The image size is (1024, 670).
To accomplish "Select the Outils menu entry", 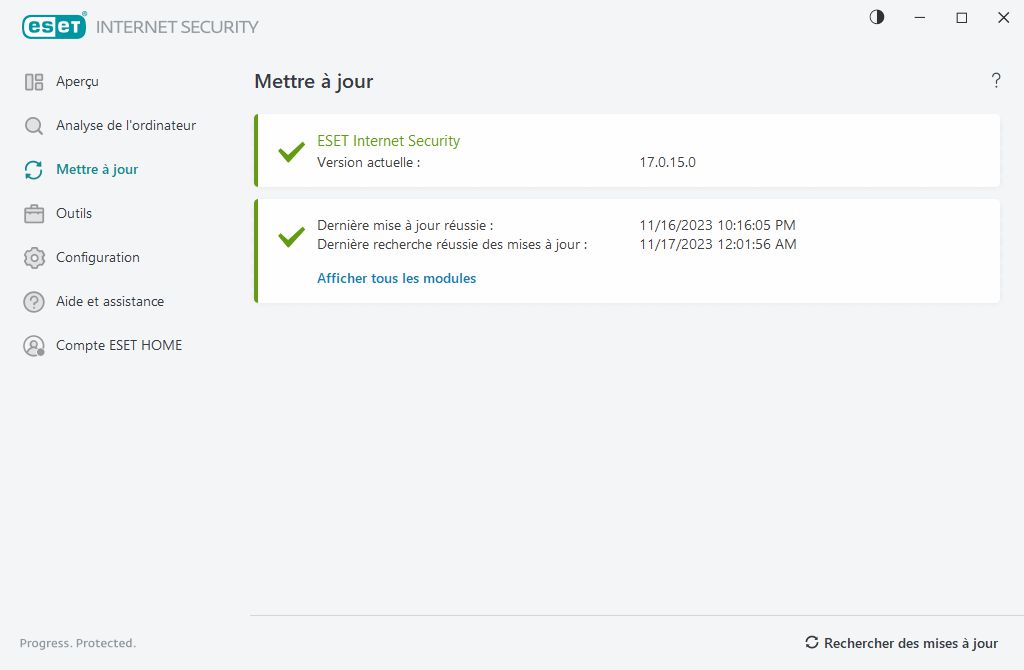I will coord(74,214).
